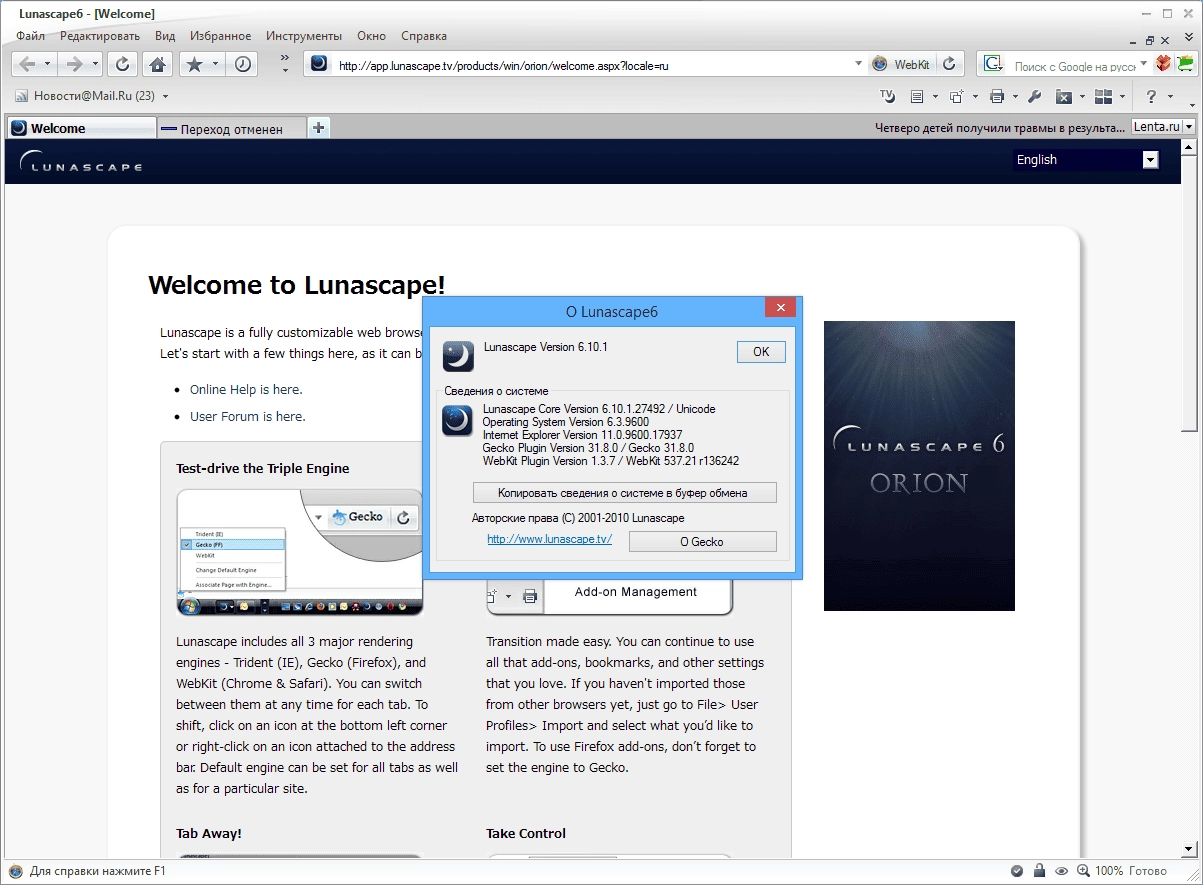Switch to the Переход отменен tab

(232, 128)
